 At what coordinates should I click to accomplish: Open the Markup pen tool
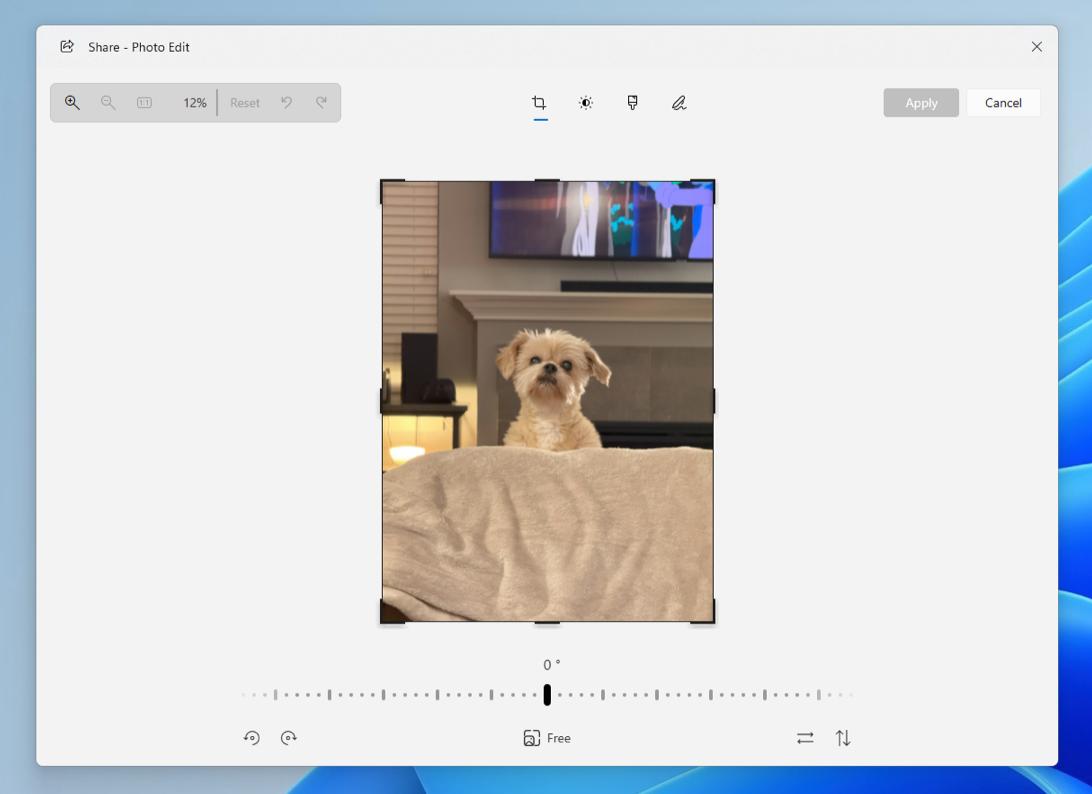(679, 103)
